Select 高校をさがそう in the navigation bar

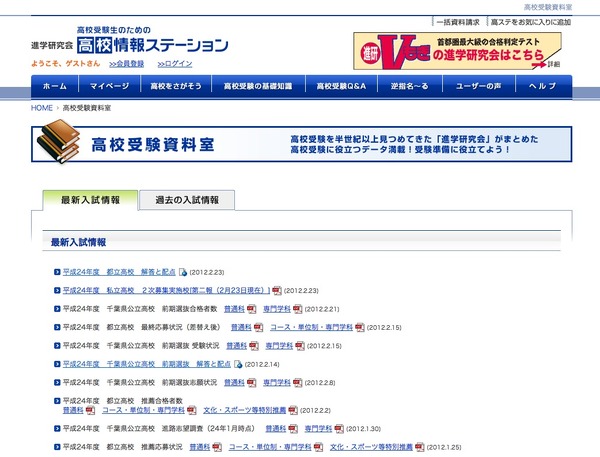coord(176,86)
